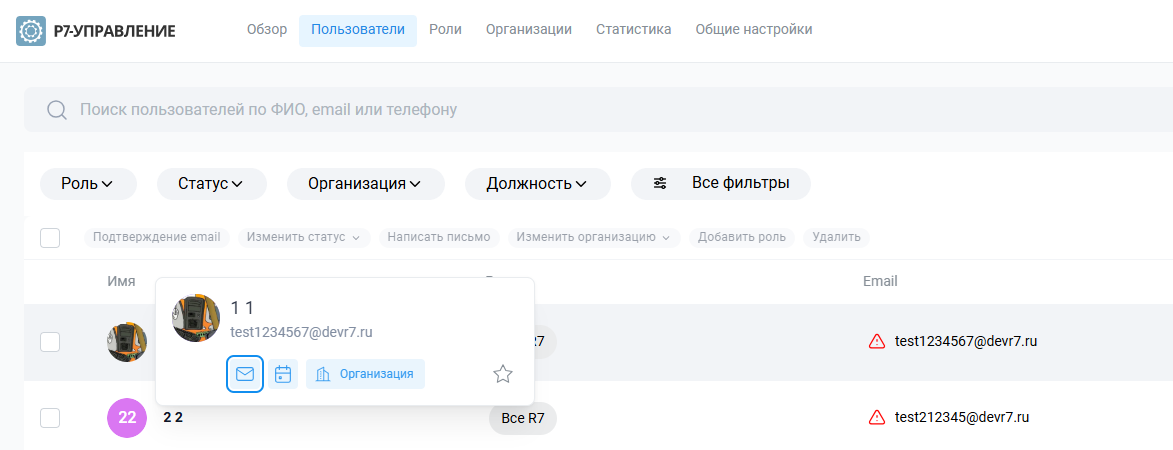The image size is (1173, 450).
Task: Click the Р7-Управление gear logo icon
Action: (x=31, y=31)
